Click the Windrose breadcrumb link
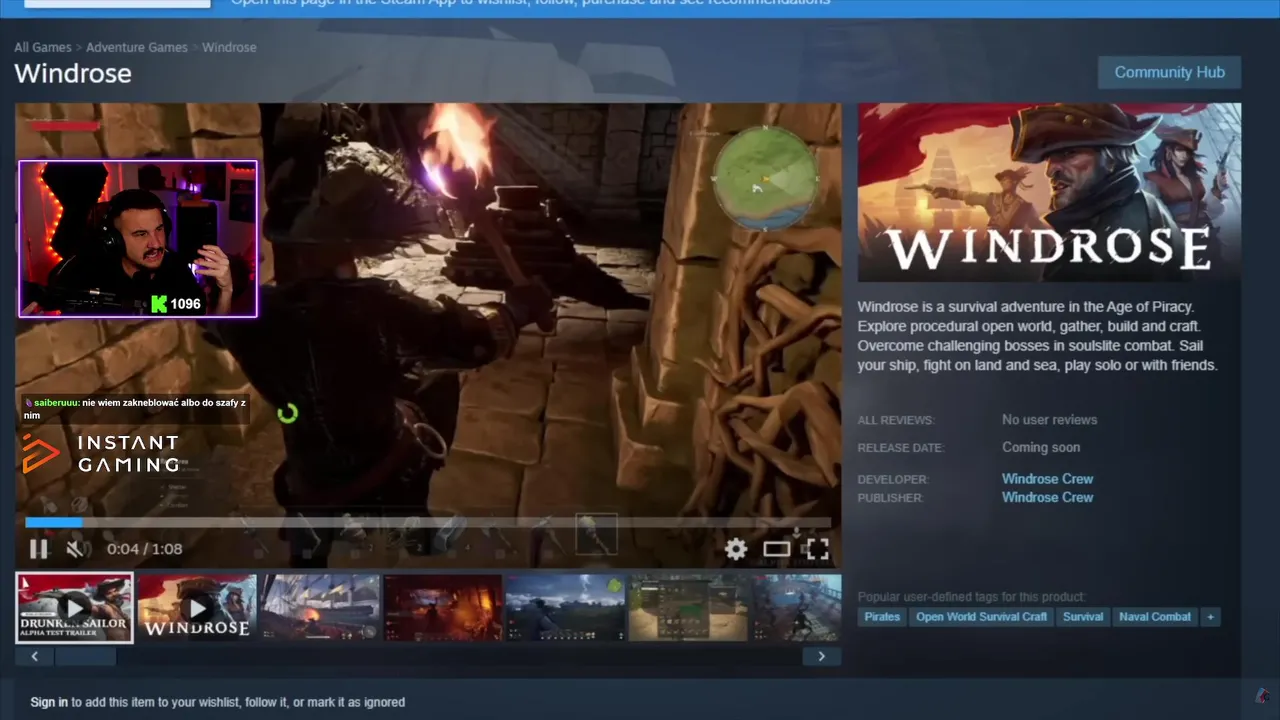1280x720 pixels. [229, 47]
